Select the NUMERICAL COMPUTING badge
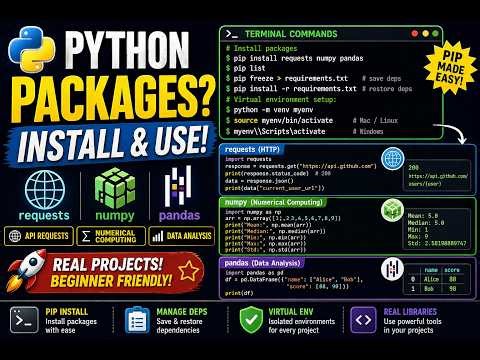 (x=111, y=236)
